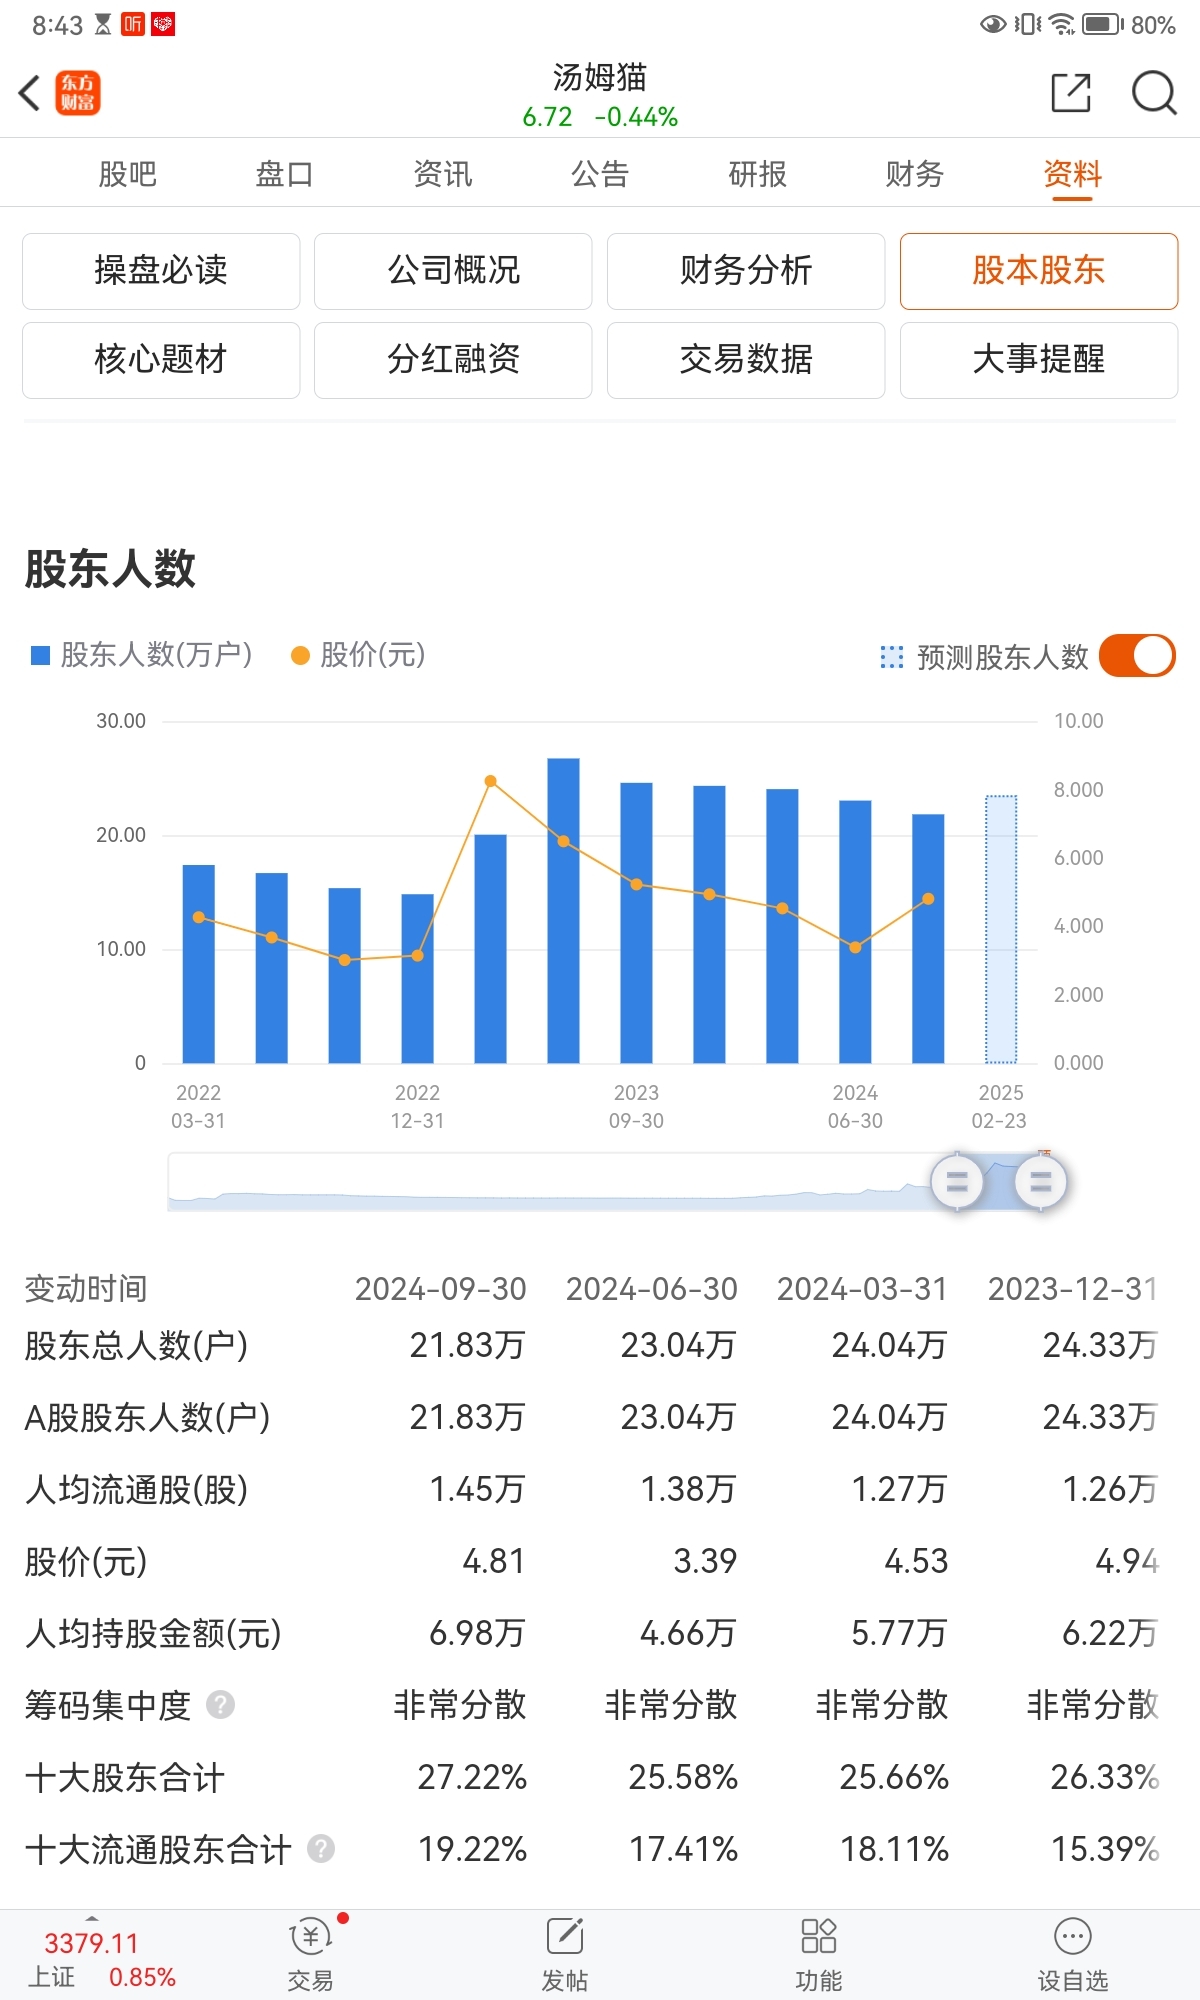1200x2000 pixels.
Task: Tap the blue 股东人数 legend square
Action: (x=40, y=655)
